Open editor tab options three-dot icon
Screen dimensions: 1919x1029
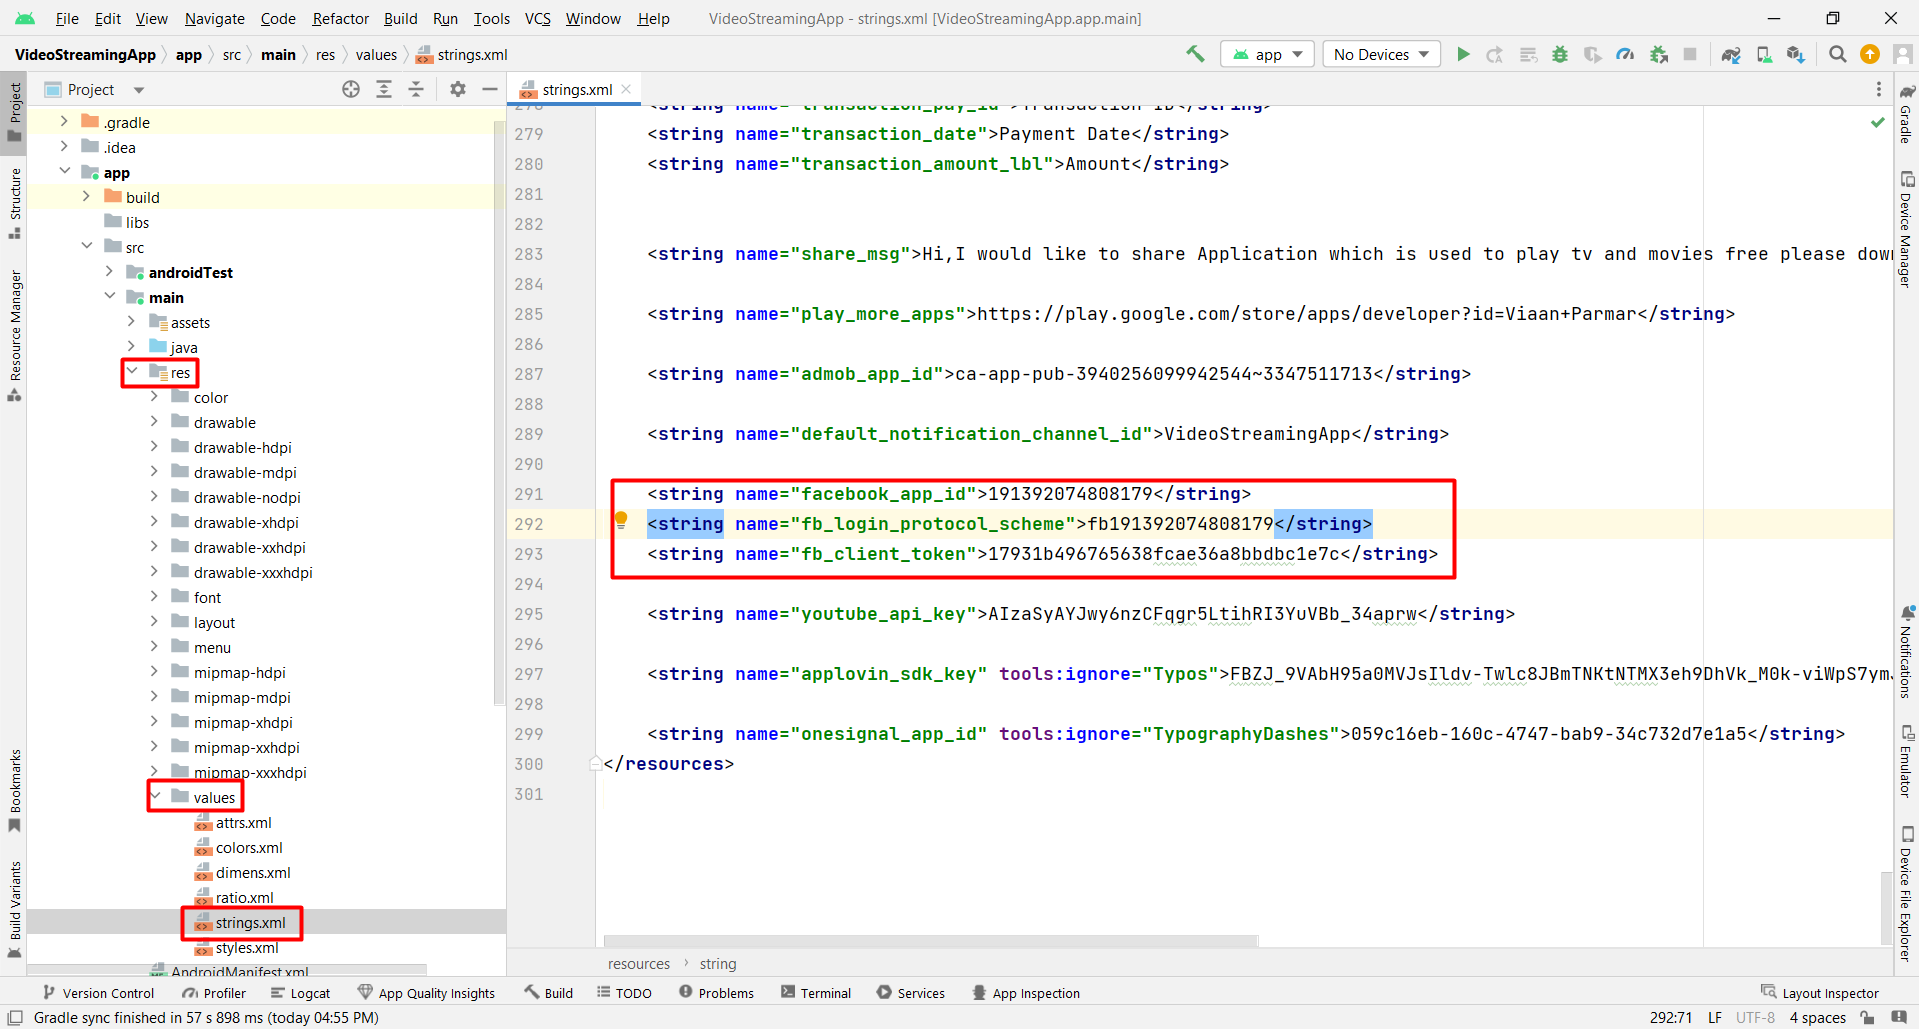pyautogui.click(x=1879, y=89)
